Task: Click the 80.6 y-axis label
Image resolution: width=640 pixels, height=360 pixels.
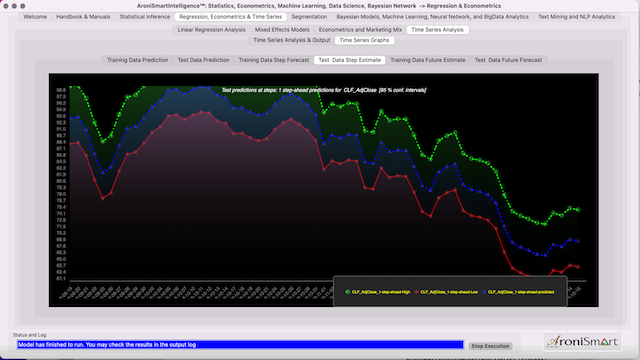Action: 61,181
